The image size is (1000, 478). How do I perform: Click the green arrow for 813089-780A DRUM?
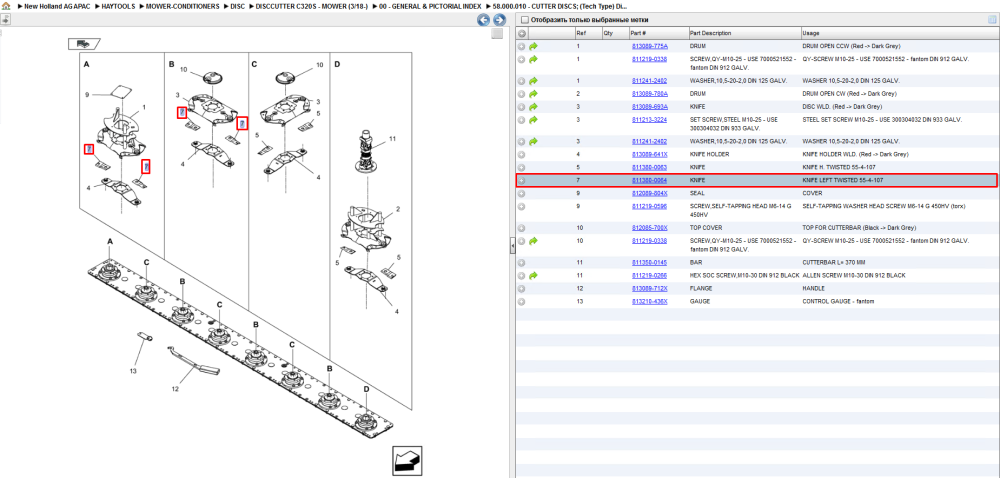click(x=533, y=94)
